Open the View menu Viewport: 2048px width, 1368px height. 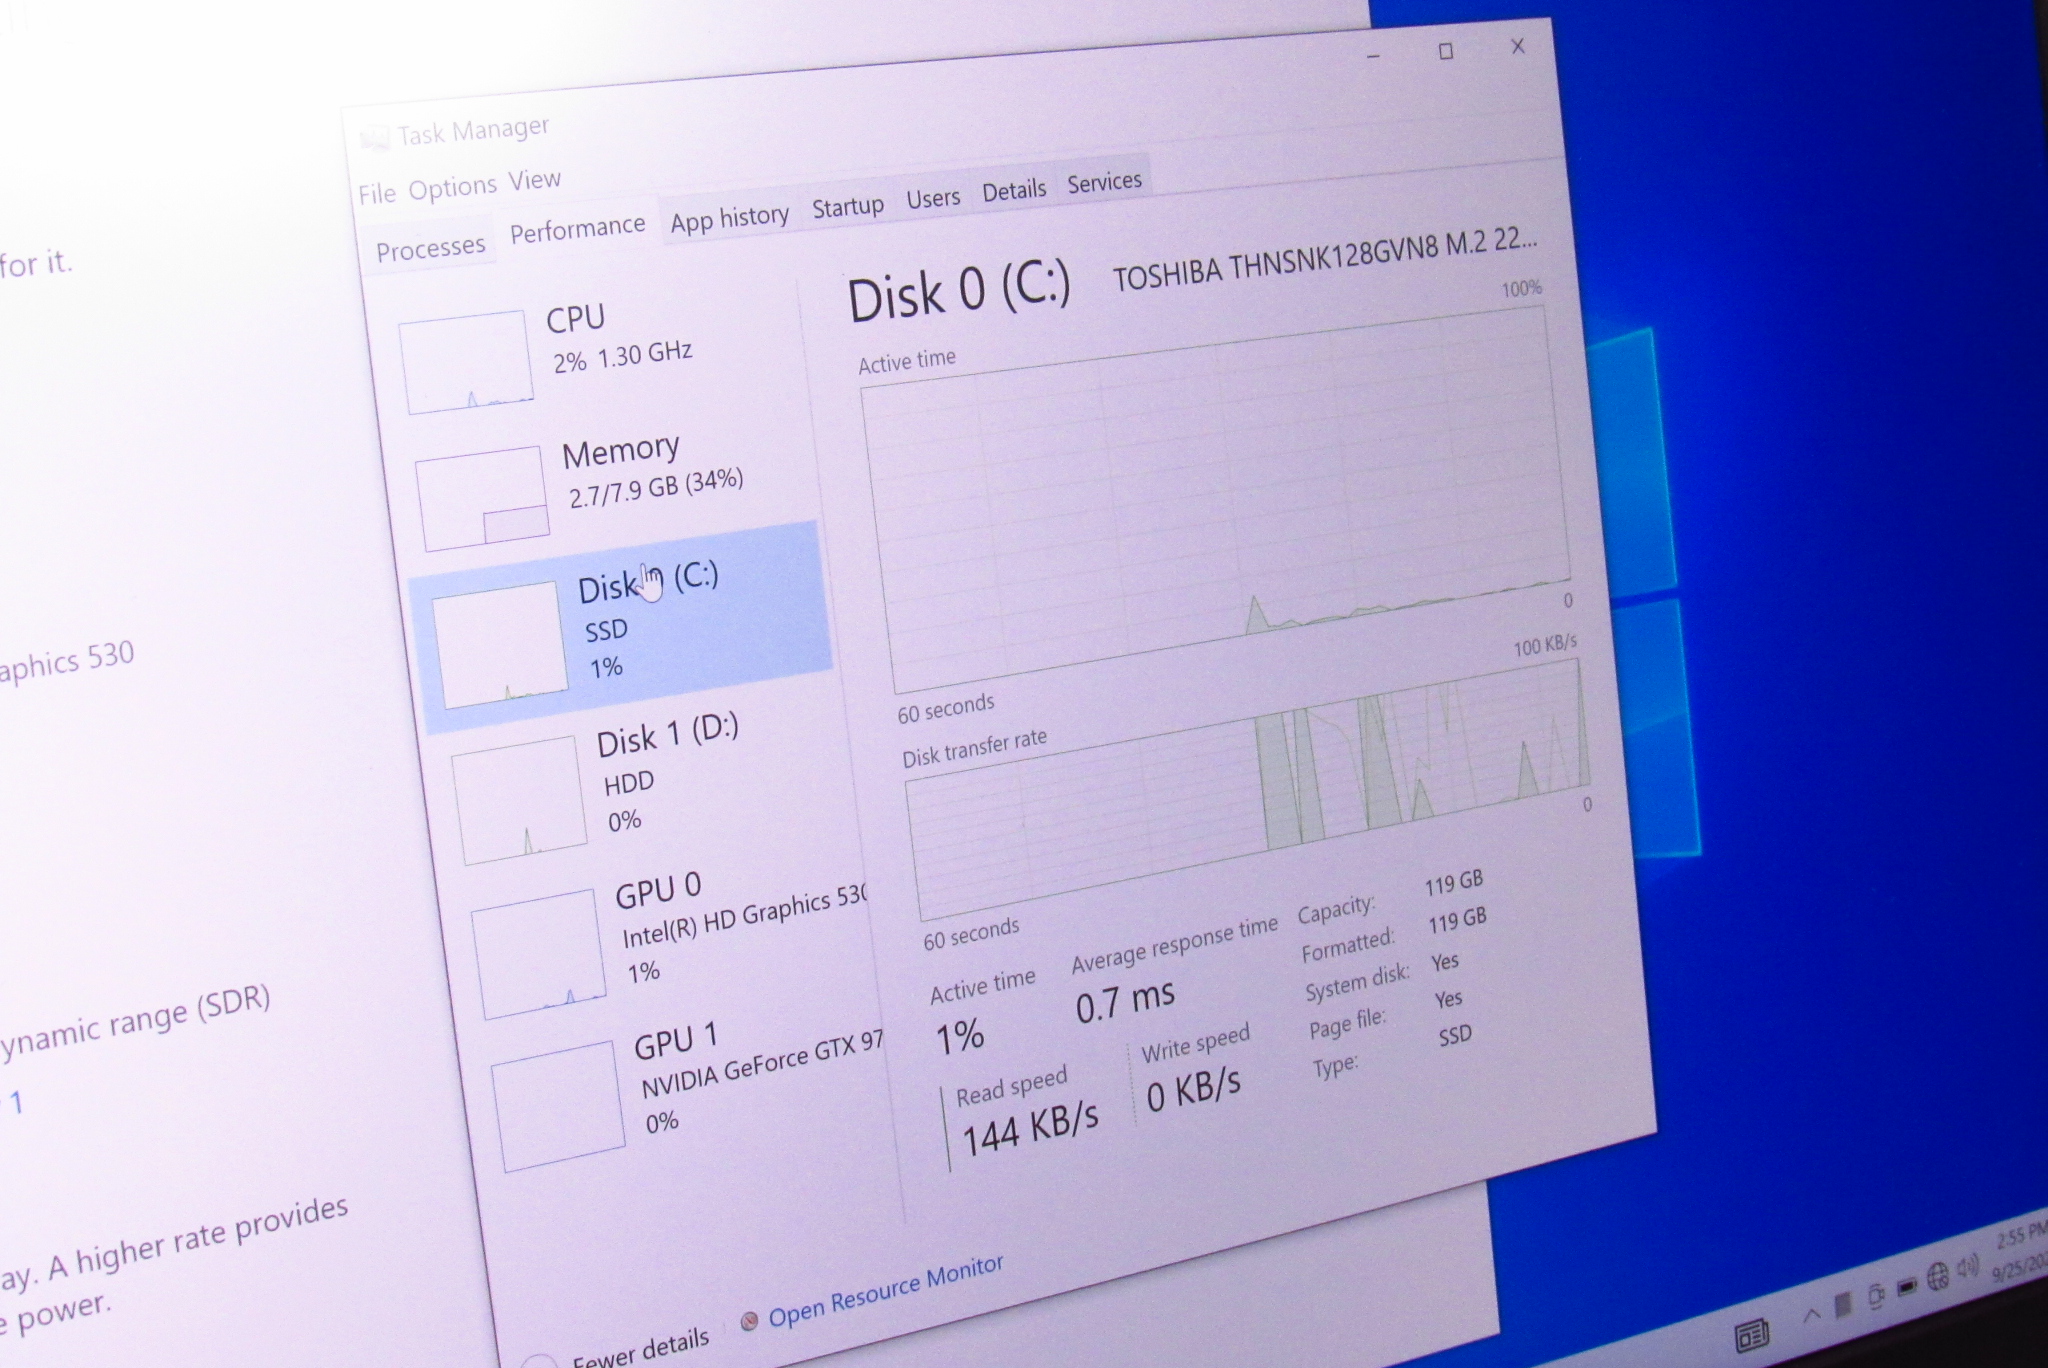(x=534, y=180)
